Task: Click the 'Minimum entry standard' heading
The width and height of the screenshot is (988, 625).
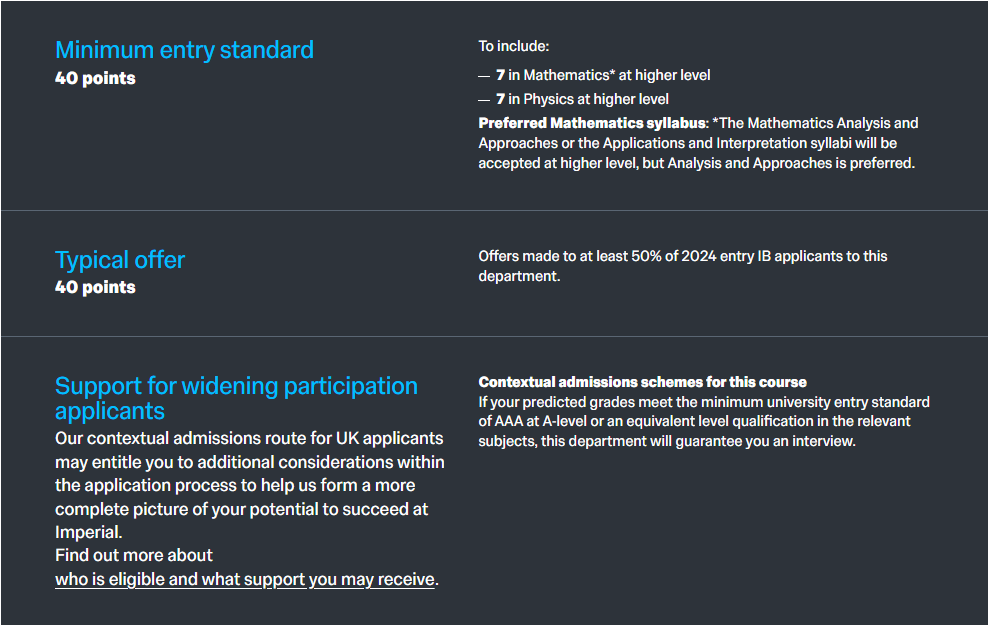Action: coord(184,49)
